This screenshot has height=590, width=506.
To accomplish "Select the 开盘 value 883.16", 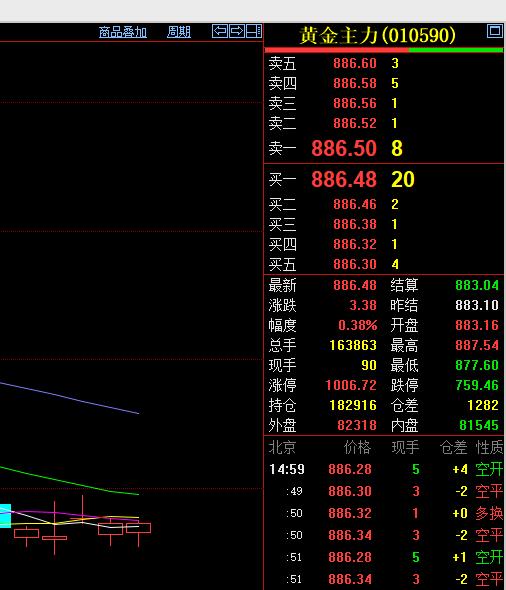I will pyautogui.click(x=477, y=325).
